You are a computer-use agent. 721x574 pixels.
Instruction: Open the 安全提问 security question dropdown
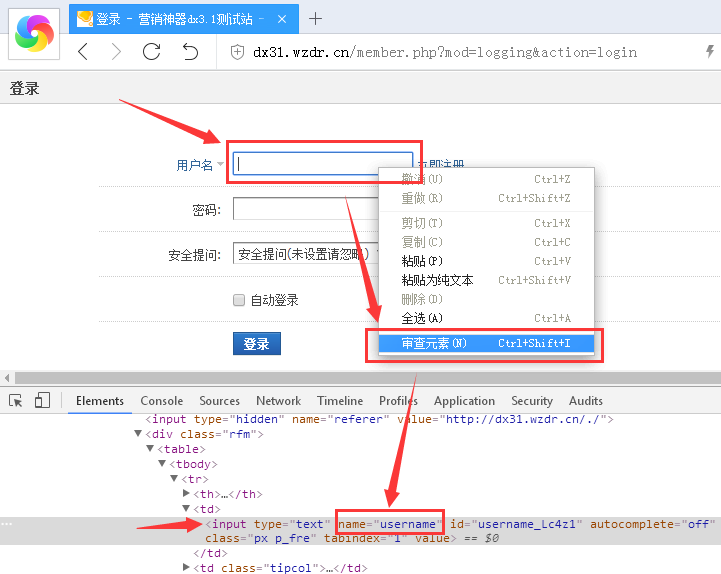coord(304,254)
